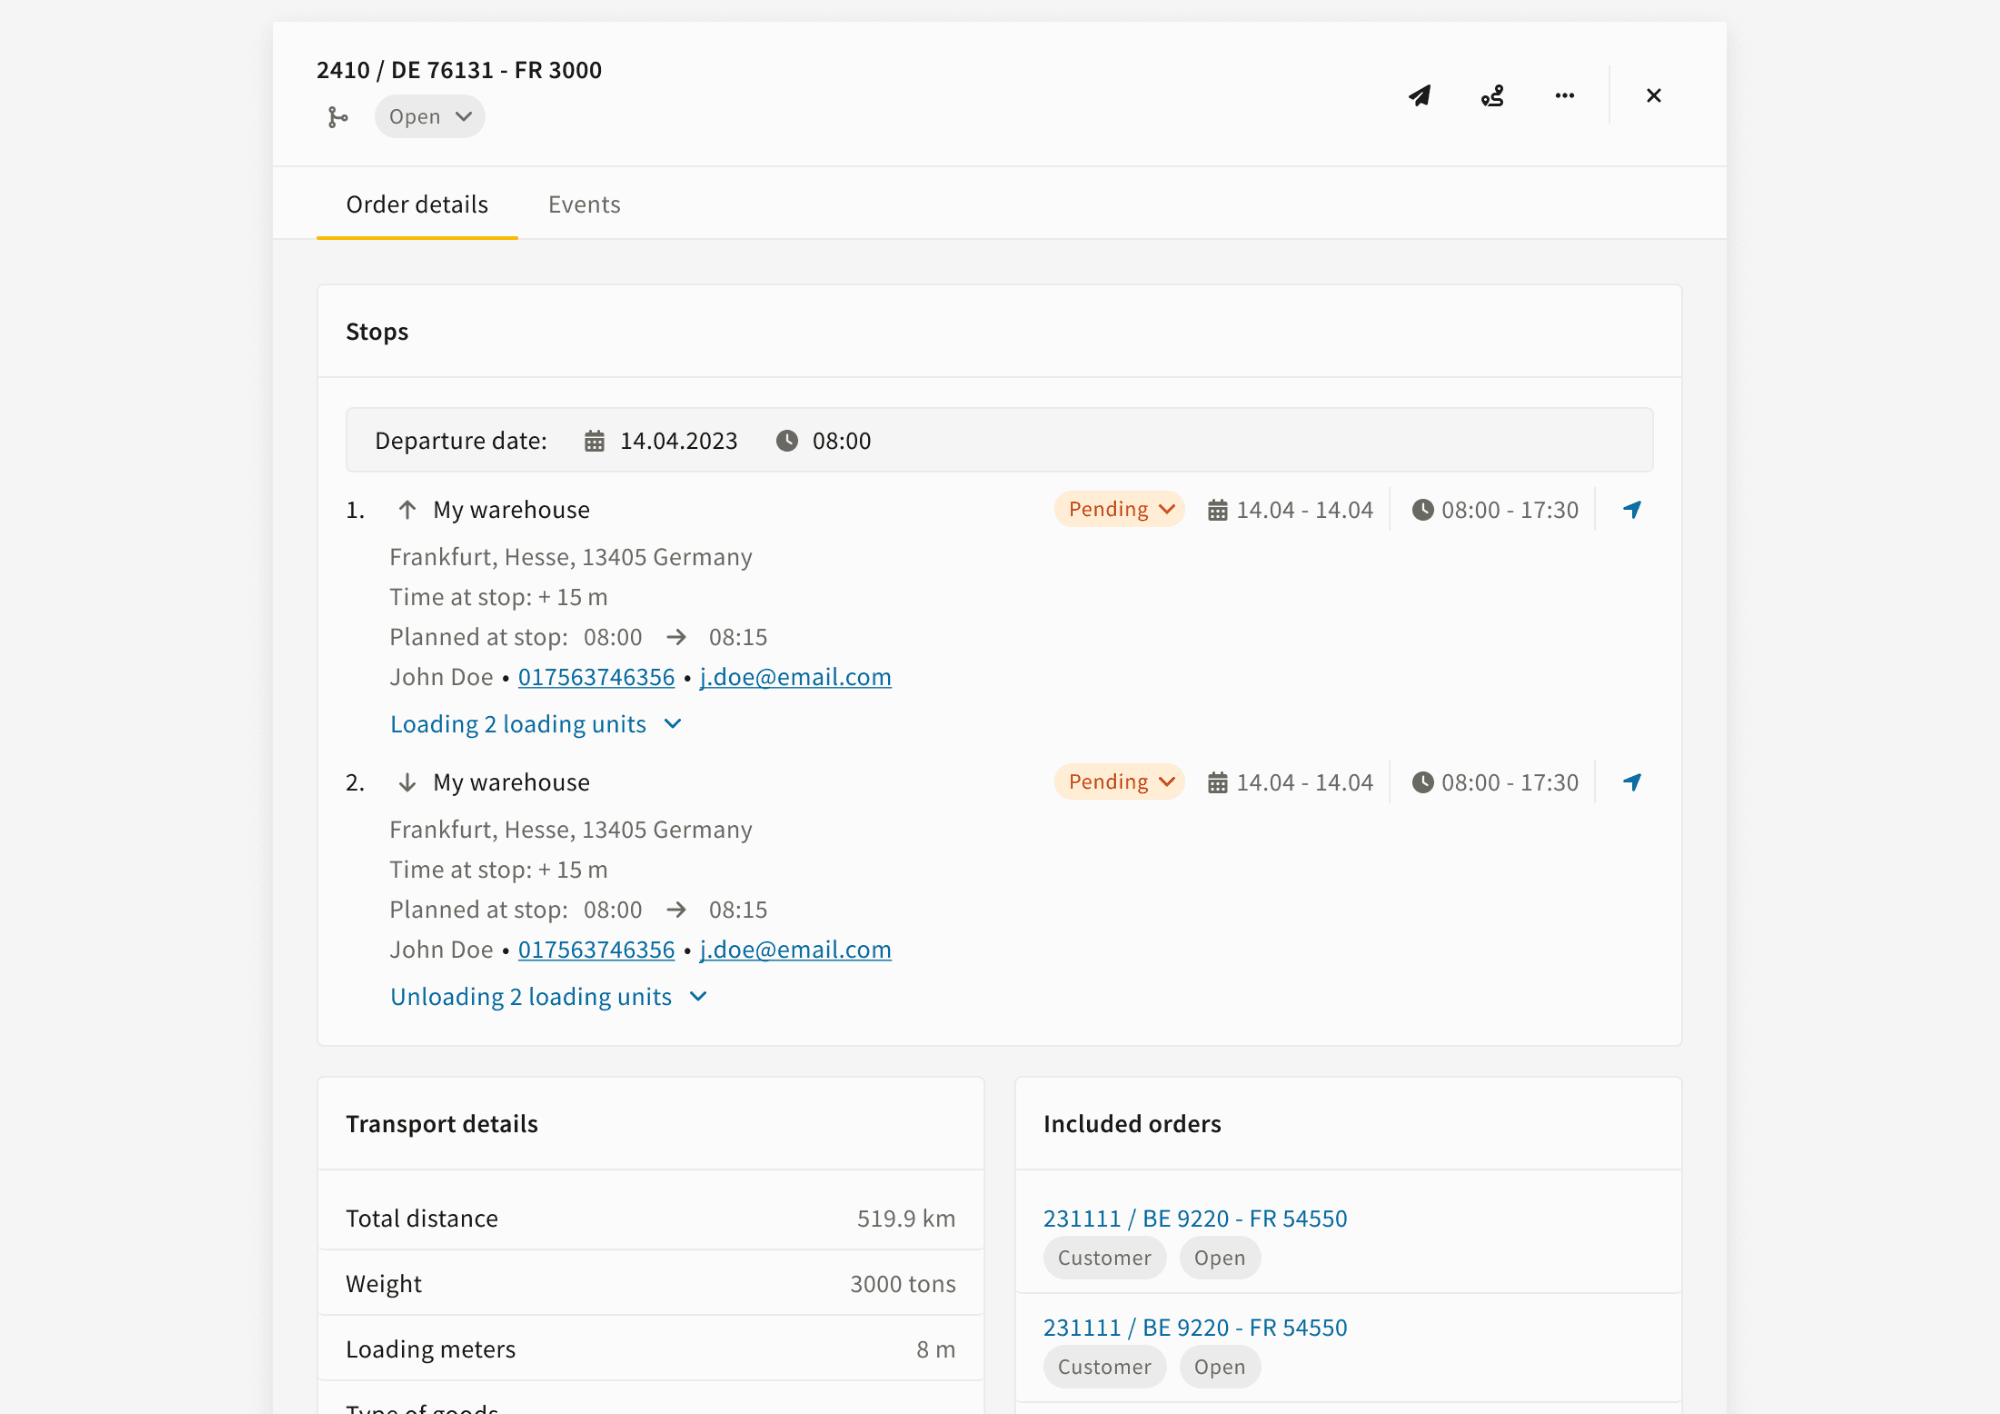
Task: Close the order details panel
Action: (x=1653, y=96)
